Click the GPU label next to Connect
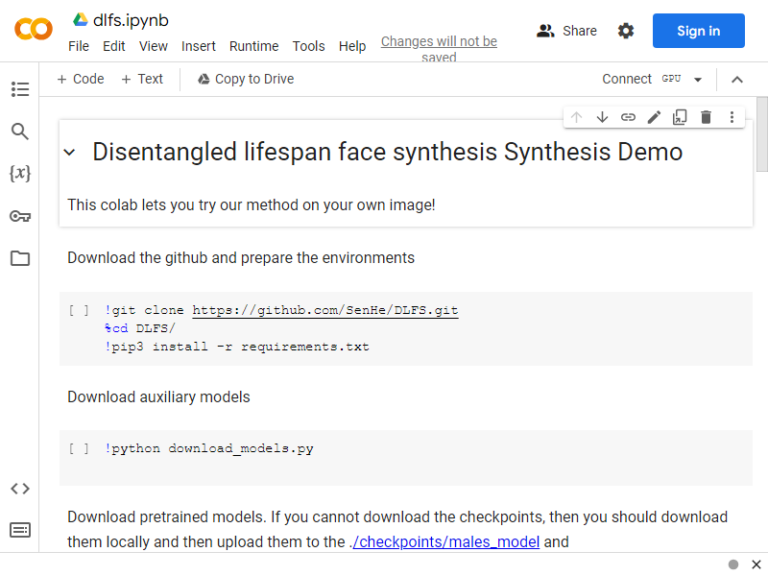 tap(671, 78)
